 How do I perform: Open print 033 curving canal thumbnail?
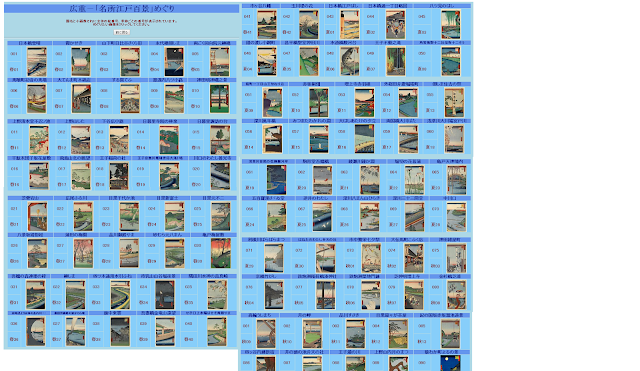[x=120, y=295]
